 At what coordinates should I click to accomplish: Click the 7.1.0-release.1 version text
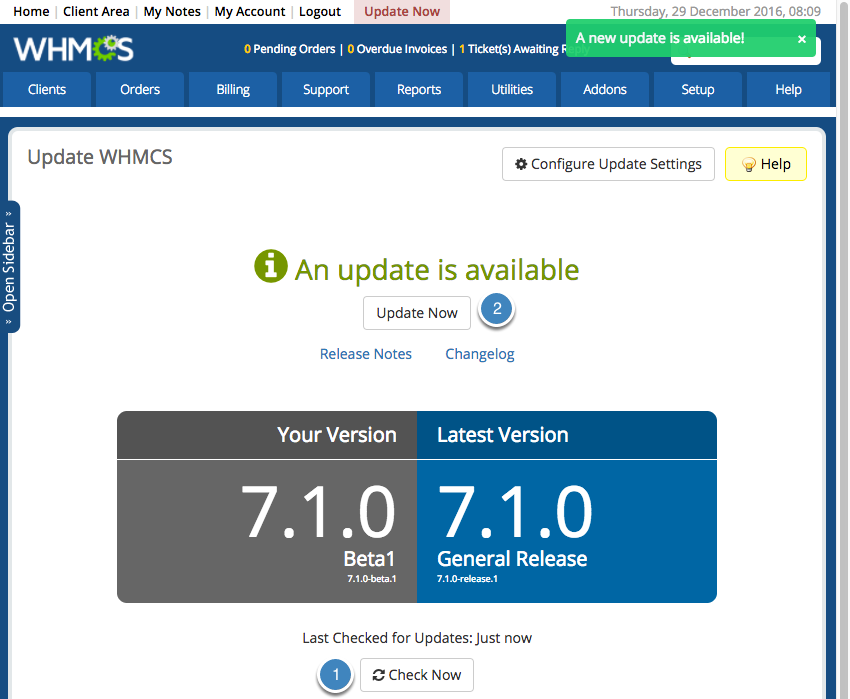[x=467, y=579]
